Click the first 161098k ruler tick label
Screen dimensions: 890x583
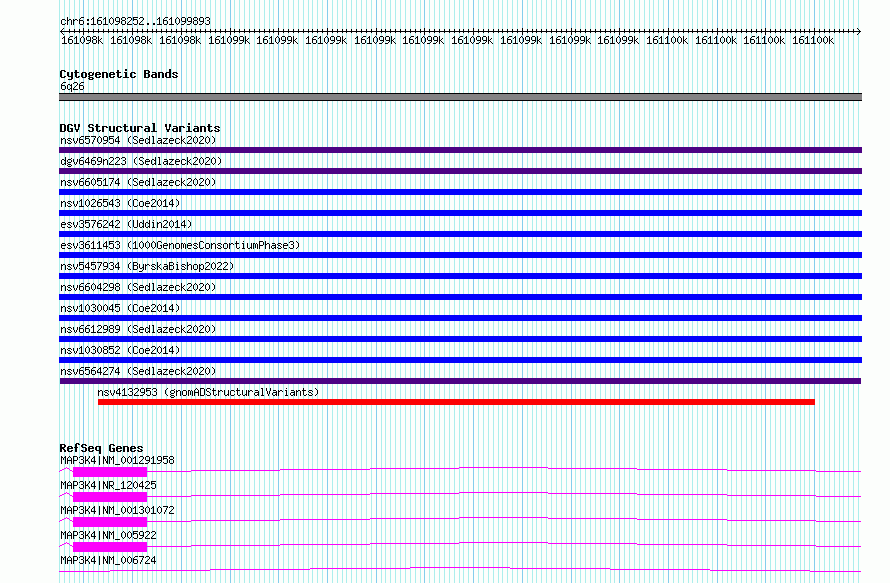coord(82,40)
